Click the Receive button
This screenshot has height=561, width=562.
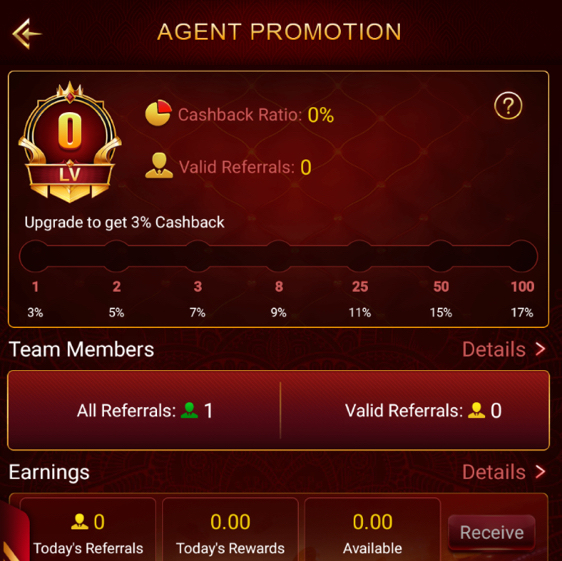click(x=491, y=532)
